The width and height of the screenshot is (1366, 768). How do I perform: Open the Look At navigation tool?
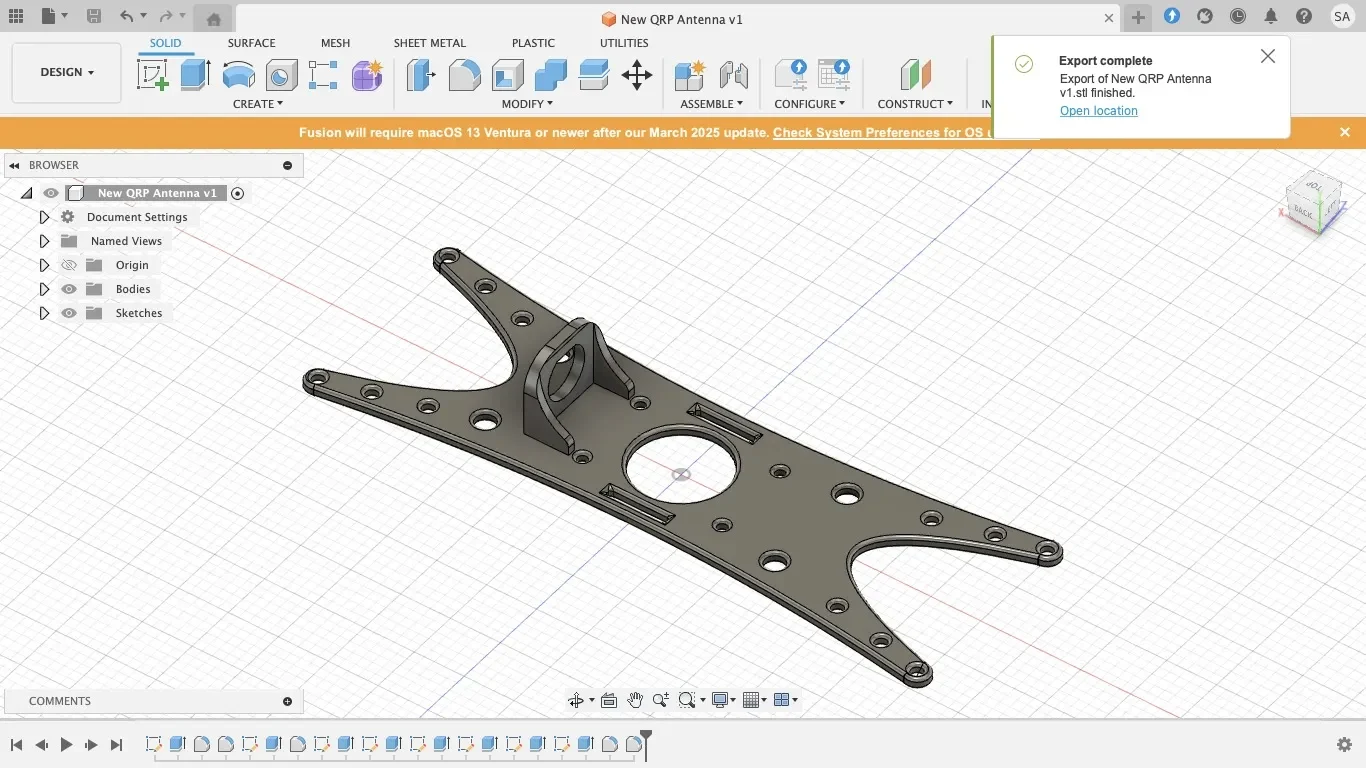coord(609,700)
